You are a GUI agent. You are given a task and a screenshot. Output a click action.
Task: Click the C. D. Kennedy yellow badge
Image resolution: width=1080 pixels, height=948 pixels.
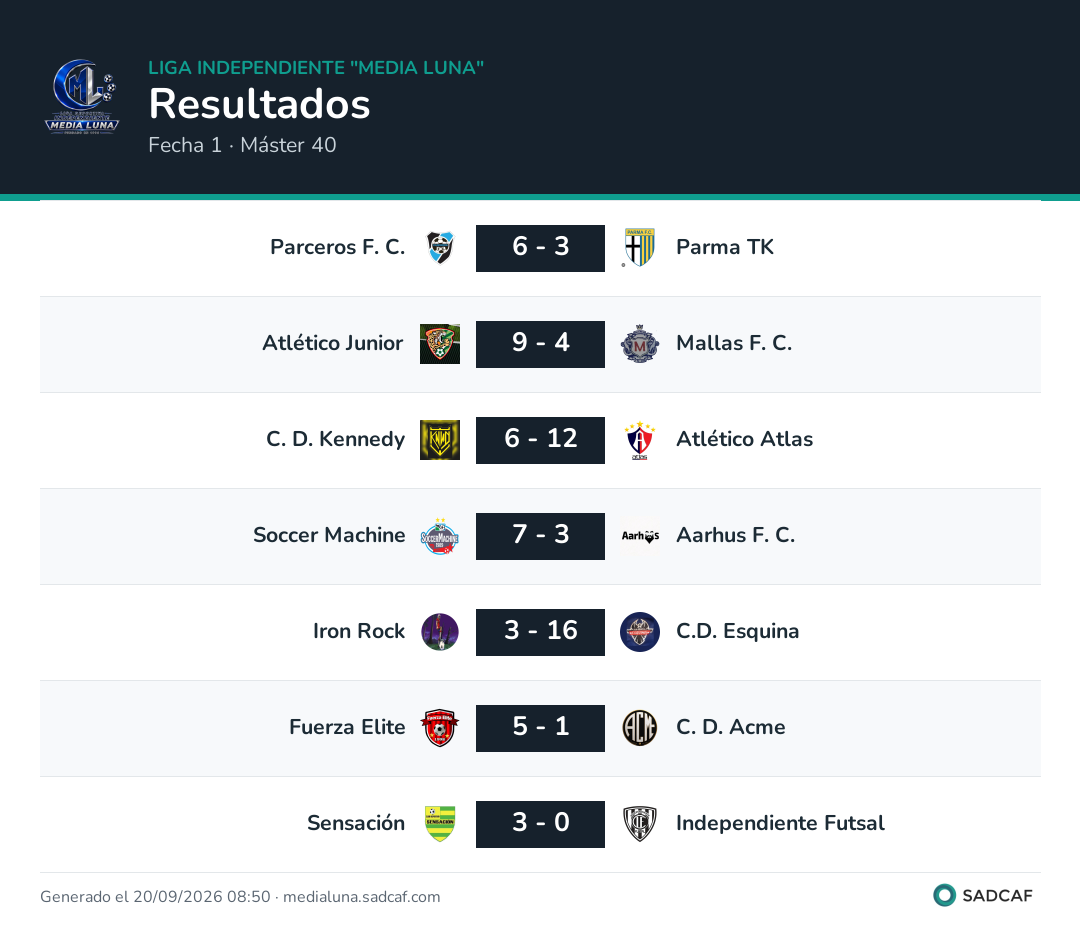(x=440, y=440)
